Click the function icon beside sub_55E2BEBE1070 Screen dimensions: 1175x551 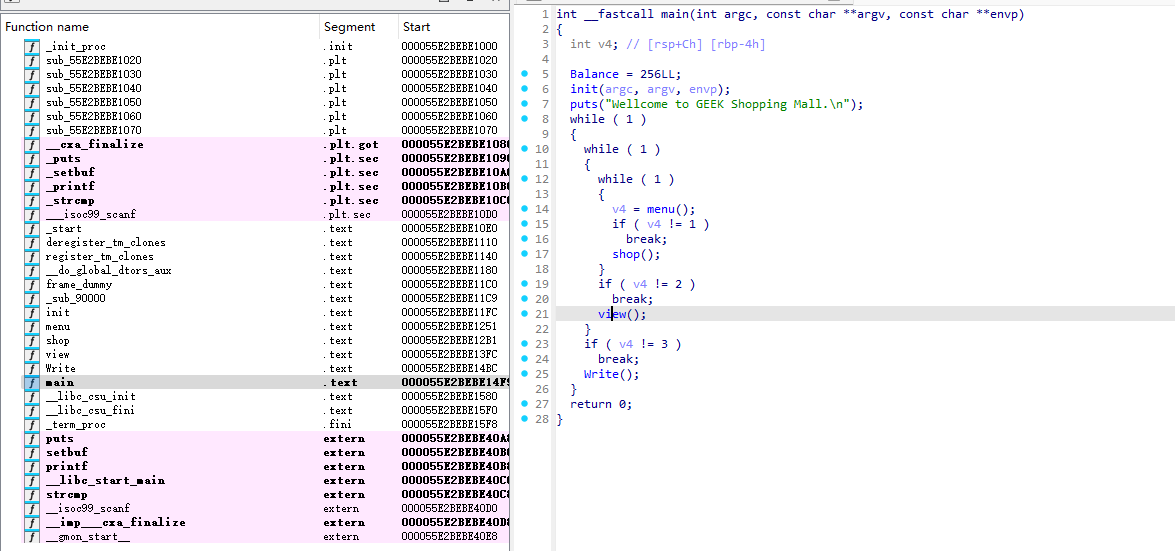click(x=32, y=130)
